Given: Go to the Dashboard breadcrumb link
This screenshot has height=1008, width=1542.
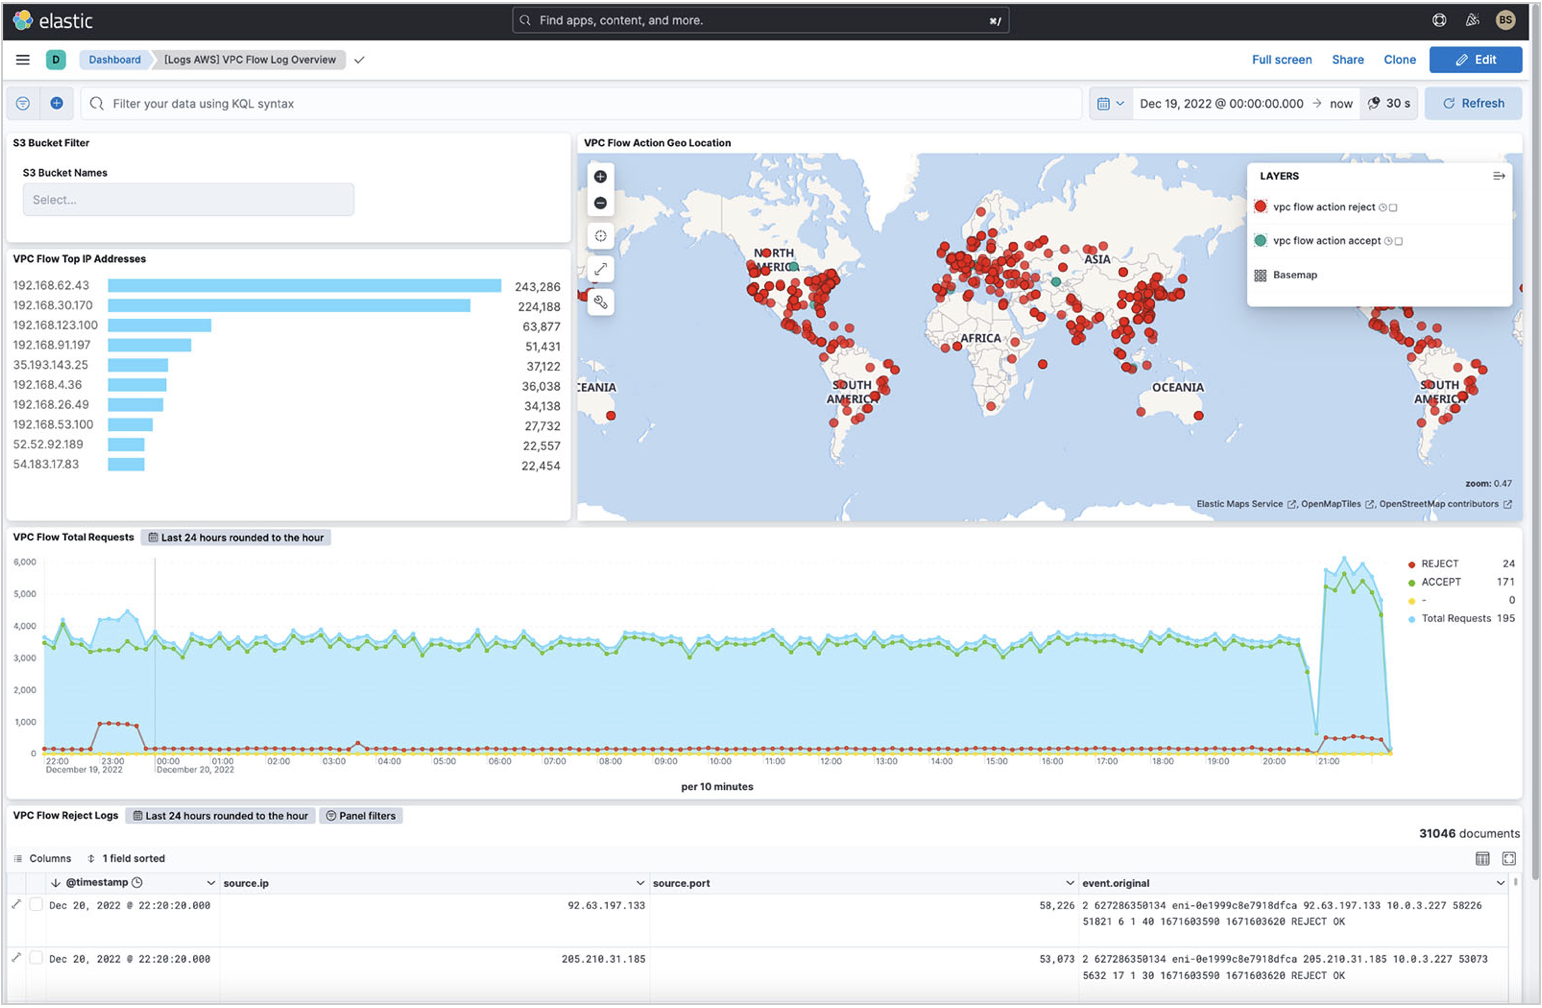Looking at the screenshot, I should click(114, 59).
